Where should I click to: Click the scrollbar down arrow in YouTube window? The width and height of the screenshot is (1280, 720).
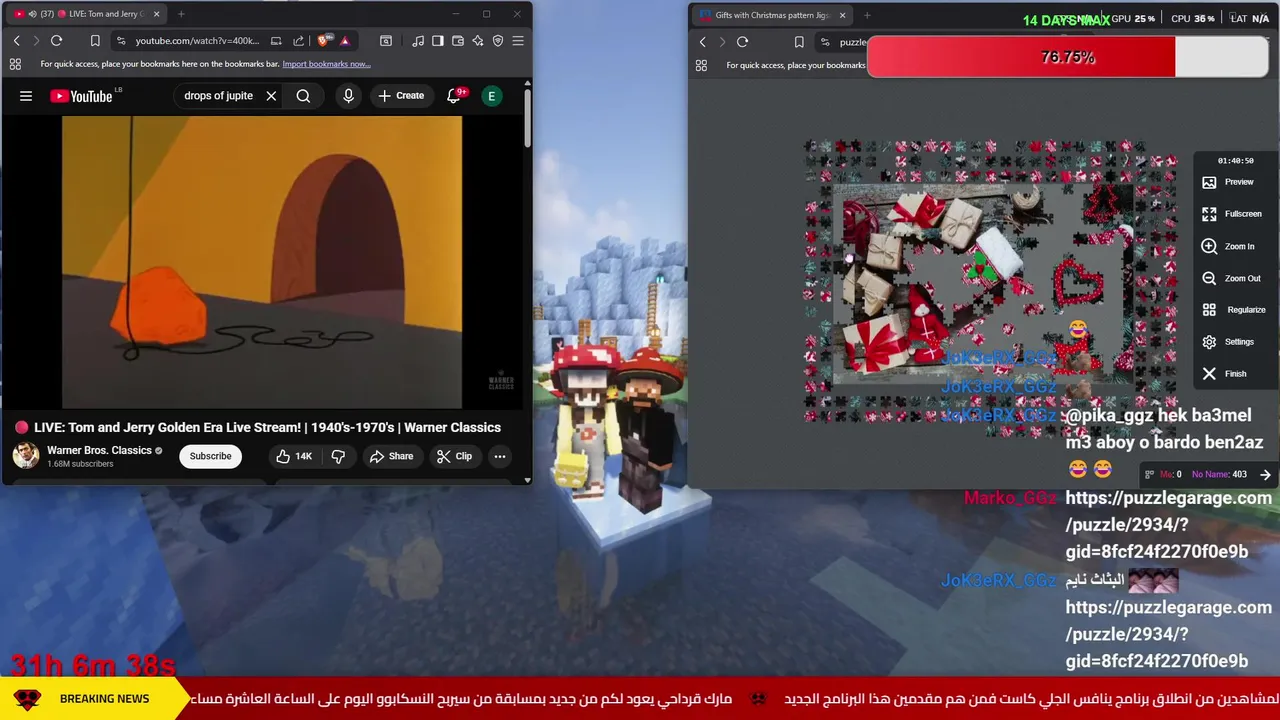(528, 480)
